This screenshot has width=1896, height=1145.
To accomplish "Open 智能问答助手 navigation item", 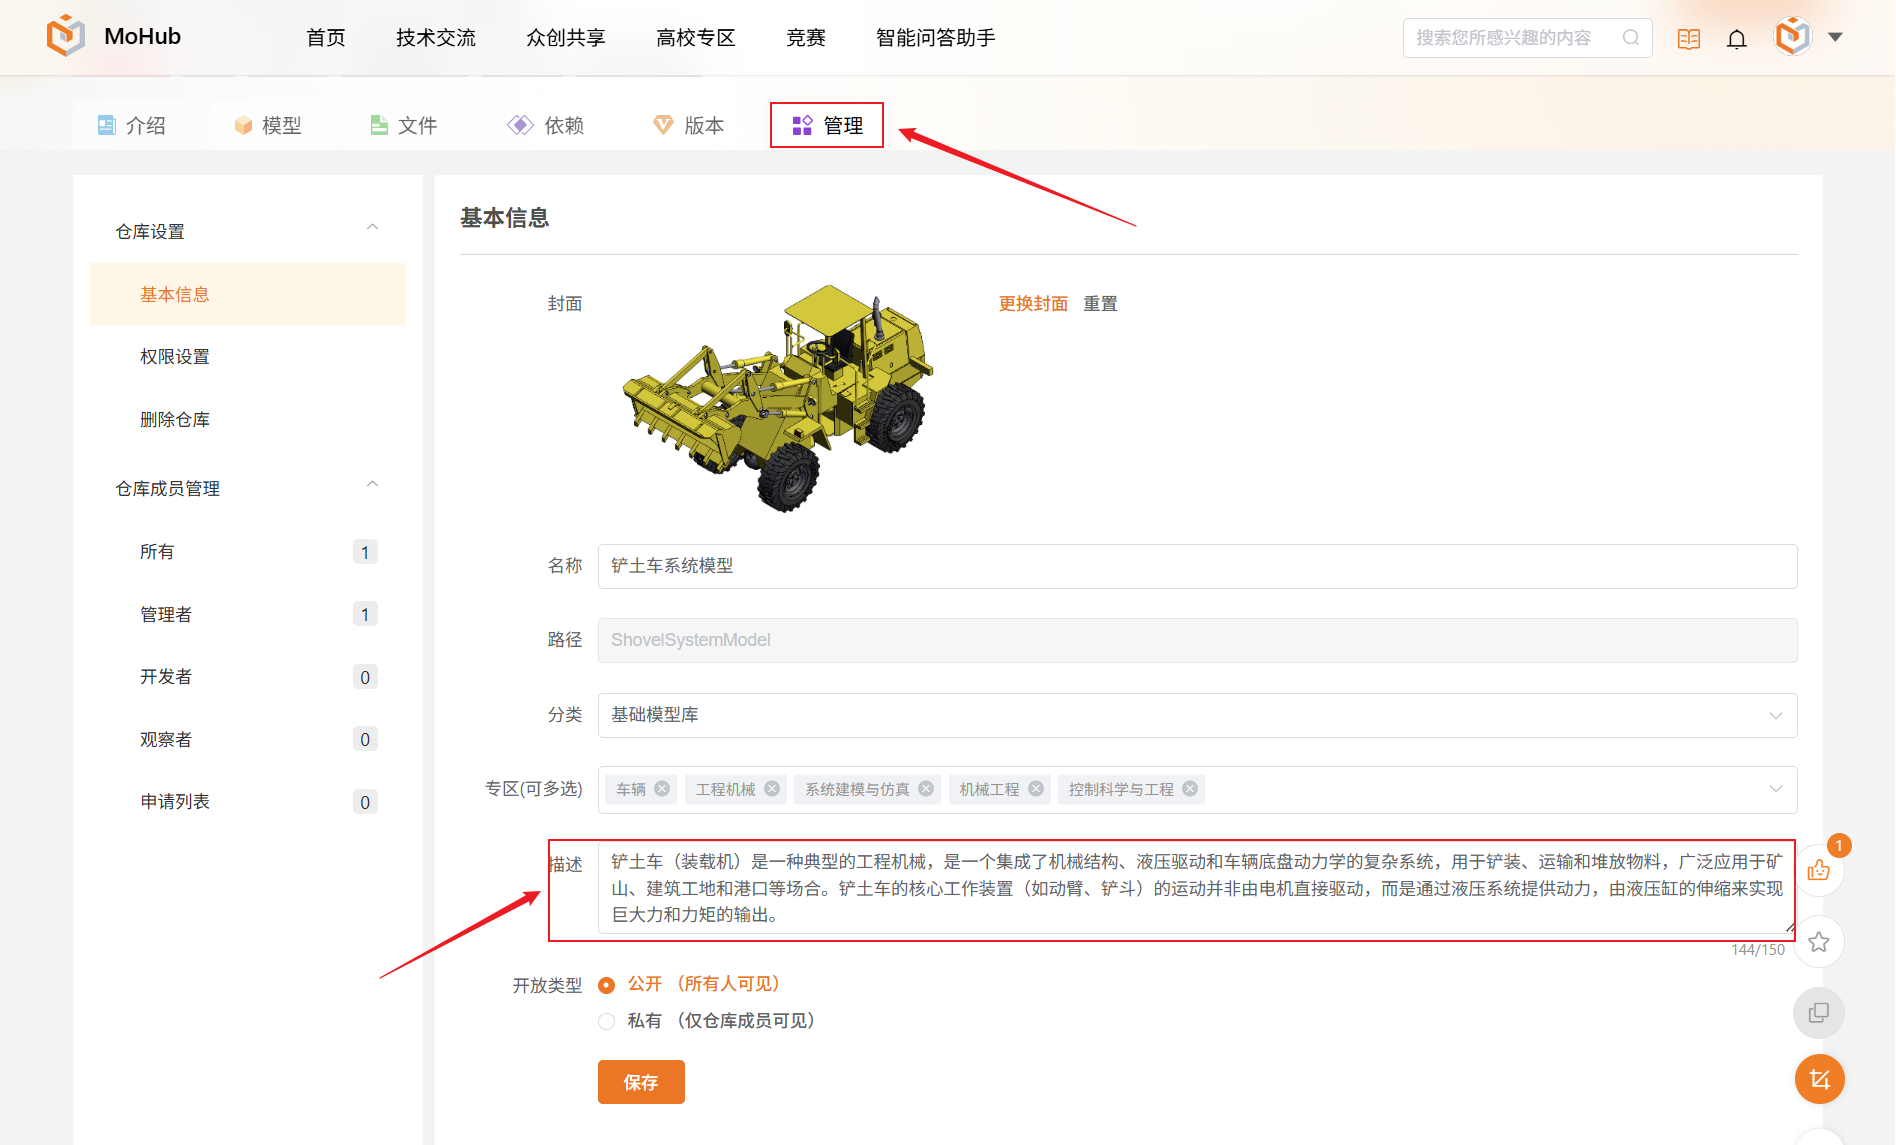I will click(936, 38).
